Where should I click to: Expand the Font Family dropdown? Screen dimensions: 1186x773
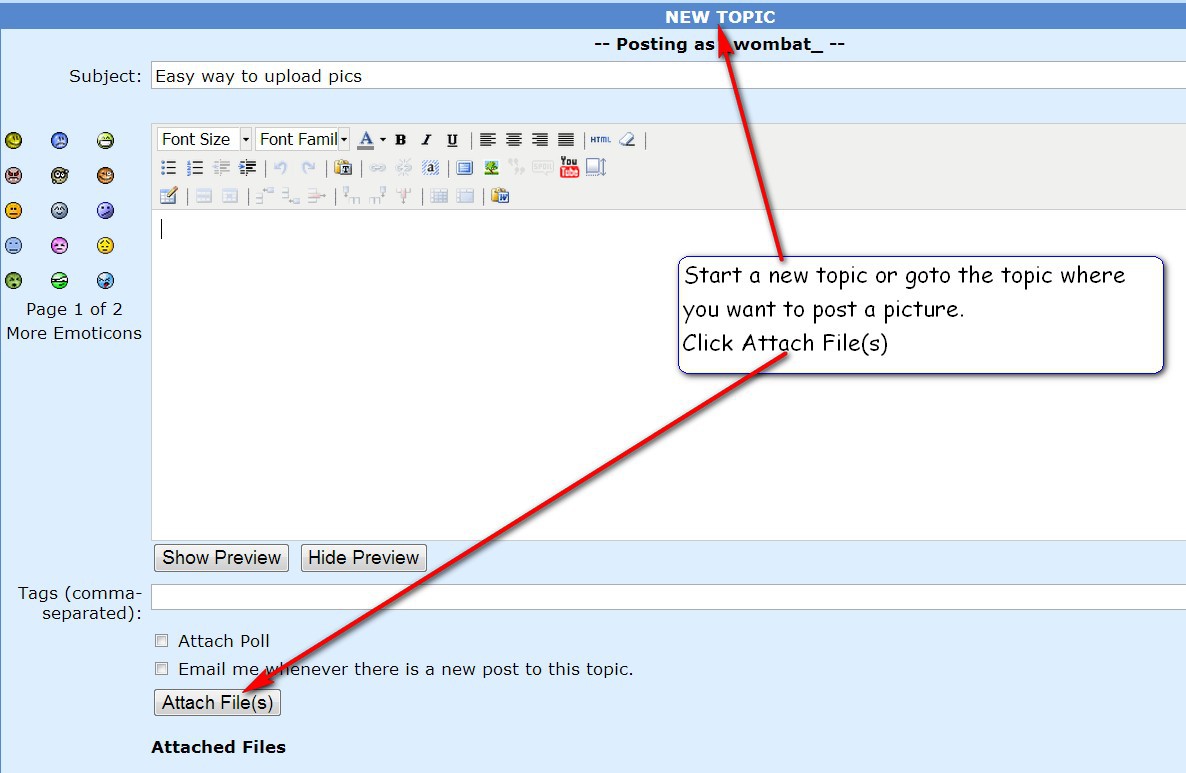(x=344, y=140)
